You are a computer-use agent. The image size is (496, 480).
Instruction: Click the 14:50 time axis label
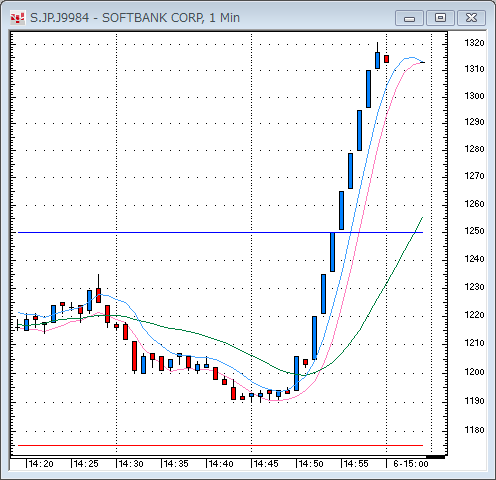311,464
